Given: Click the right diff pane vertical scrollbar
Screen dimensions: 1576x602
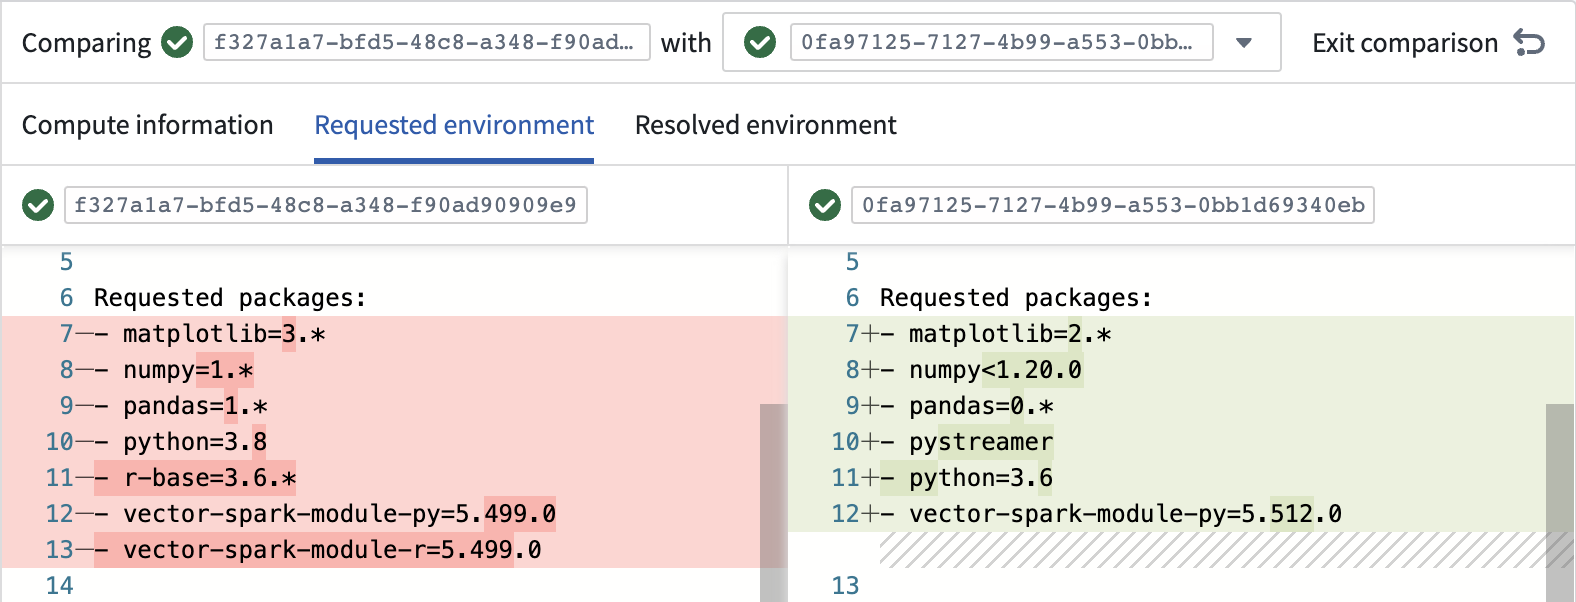Looking at the screenshot, I should tap(1560, 503).
